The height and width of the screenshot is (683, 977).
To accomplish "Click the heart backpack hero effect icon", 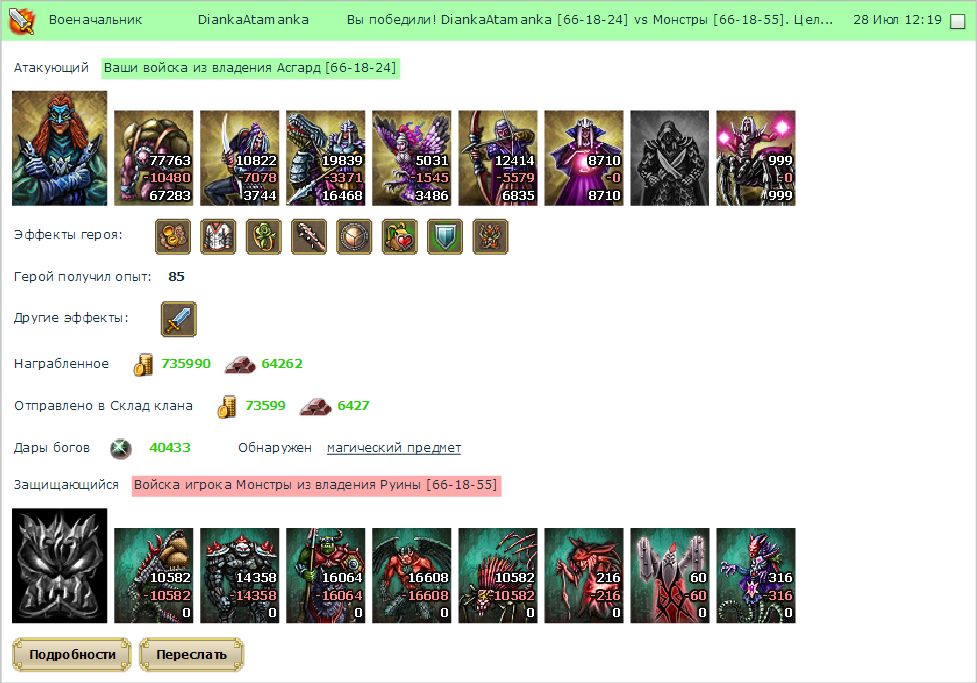I will 400,237.
